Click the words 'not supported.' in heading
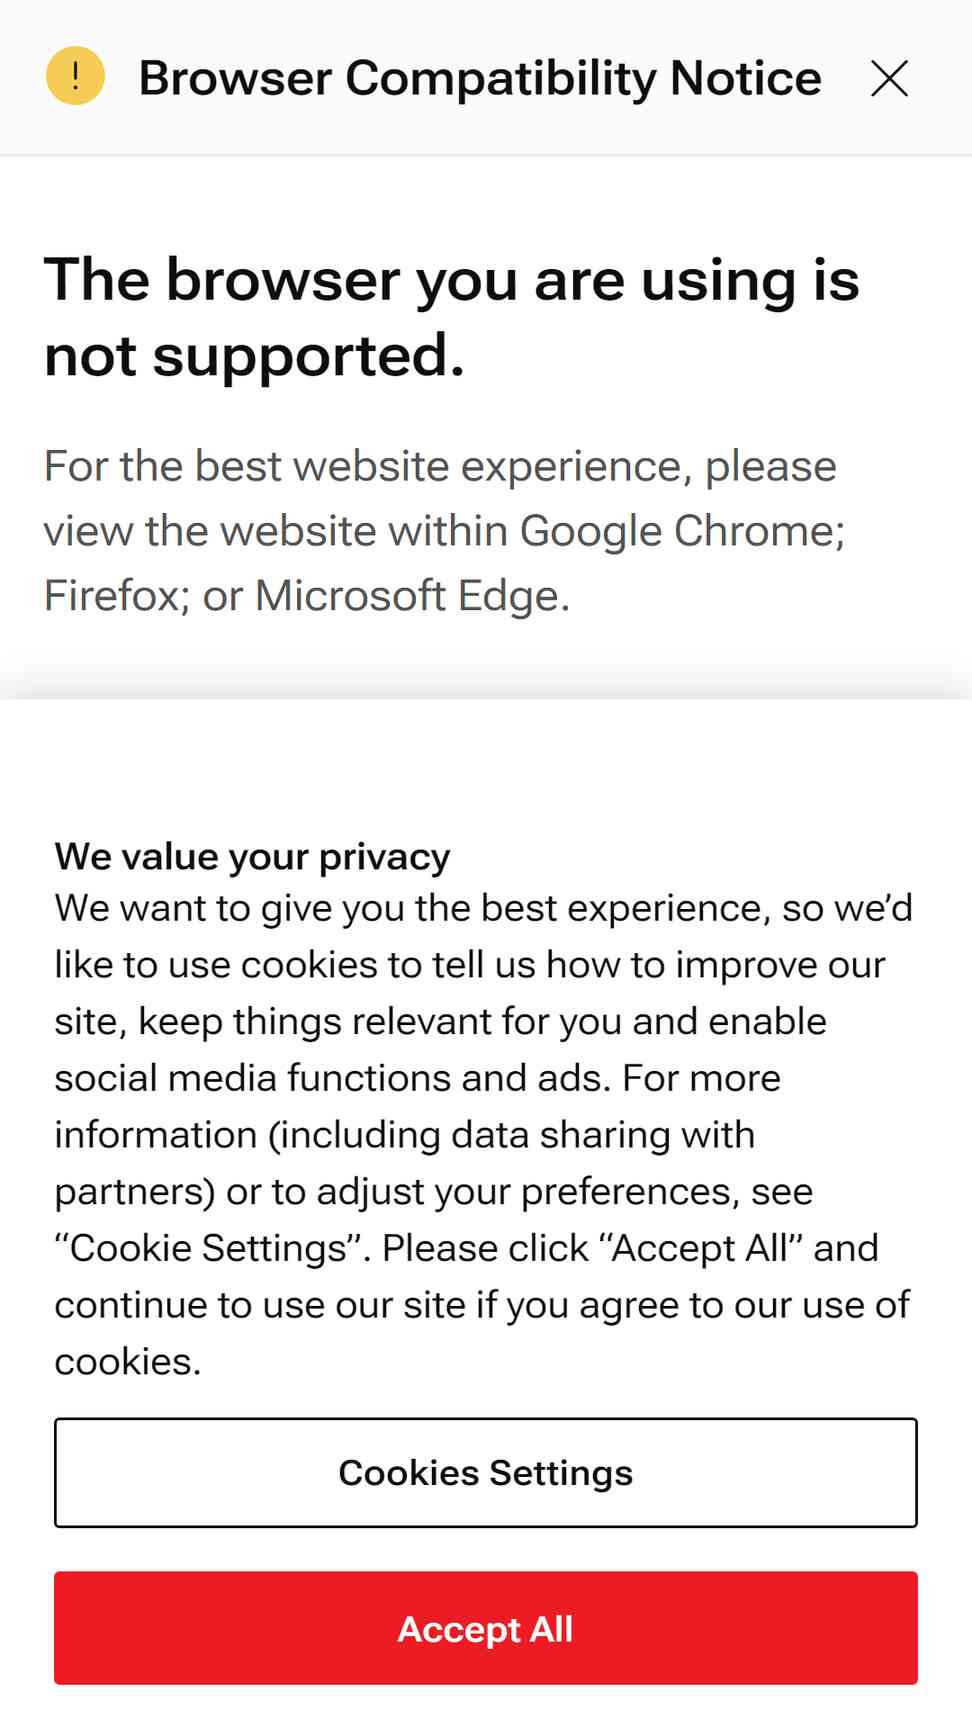Viewport: 972px width, 1728px height. [x=255, y=356]
